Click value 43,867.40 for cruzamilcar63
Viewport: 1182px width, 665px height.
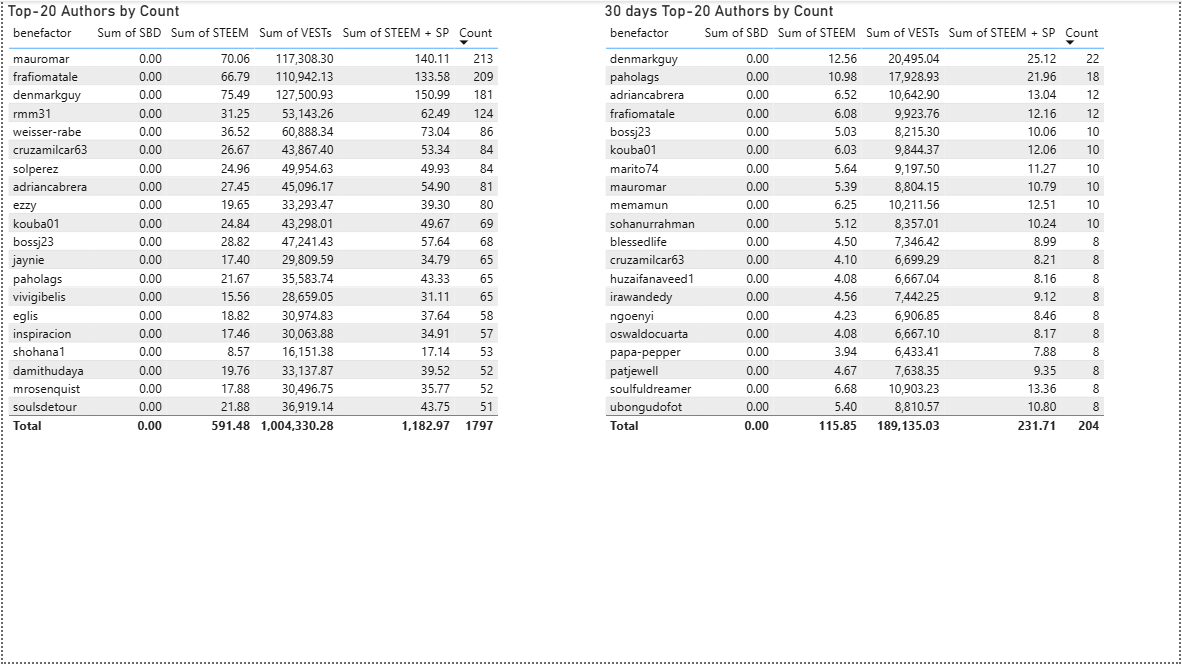tap(308, 150)
